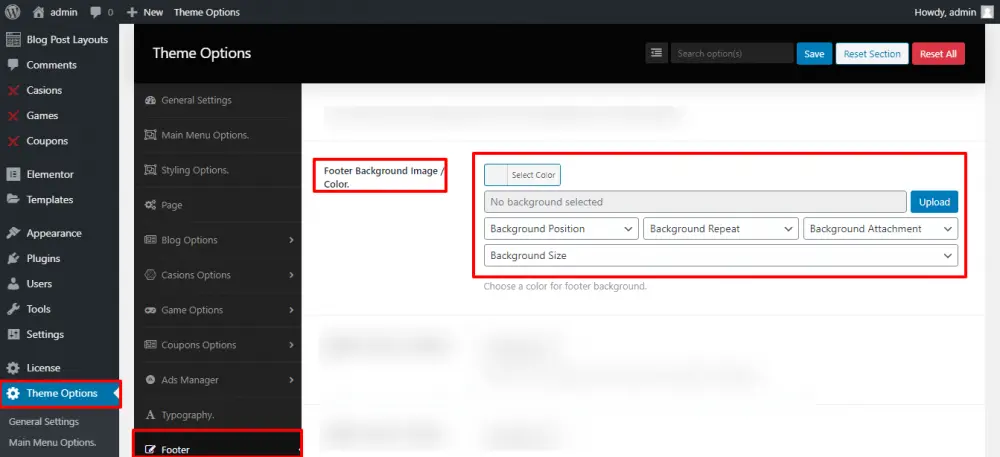Click the General Settings dashboard icon
The width and height of the screenshot is (1000, 457).
click(x=151, y=101)
